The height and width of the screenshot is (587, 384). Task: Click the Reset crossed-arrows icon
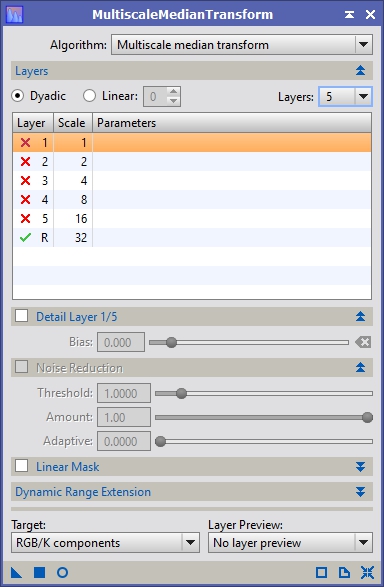tap(367, 572)
